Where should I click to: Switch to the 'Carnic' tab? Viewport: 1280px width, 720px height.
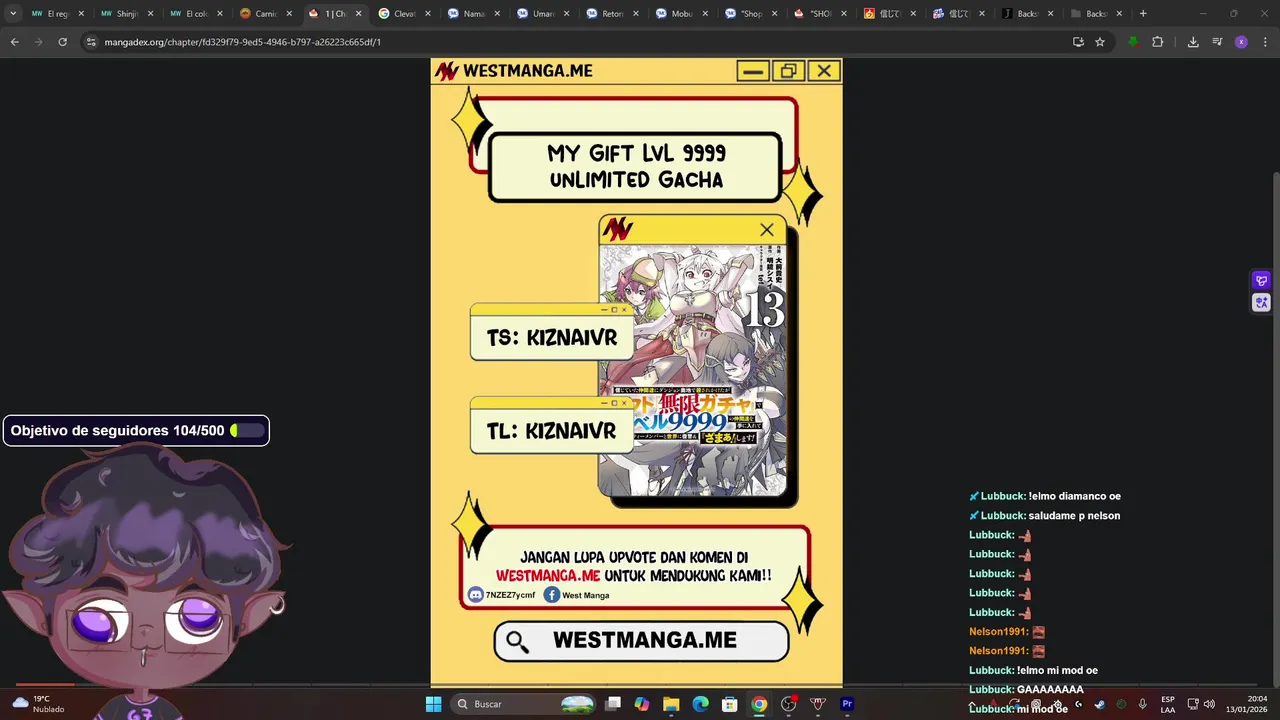265,14
